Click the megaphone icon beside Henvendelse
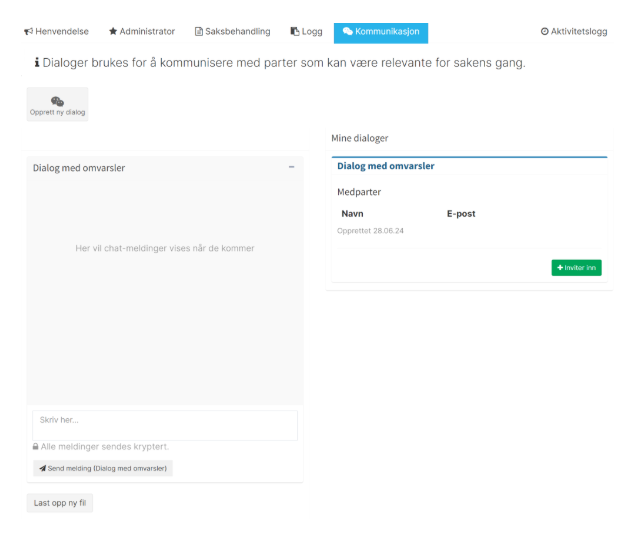 pos(28,32)
